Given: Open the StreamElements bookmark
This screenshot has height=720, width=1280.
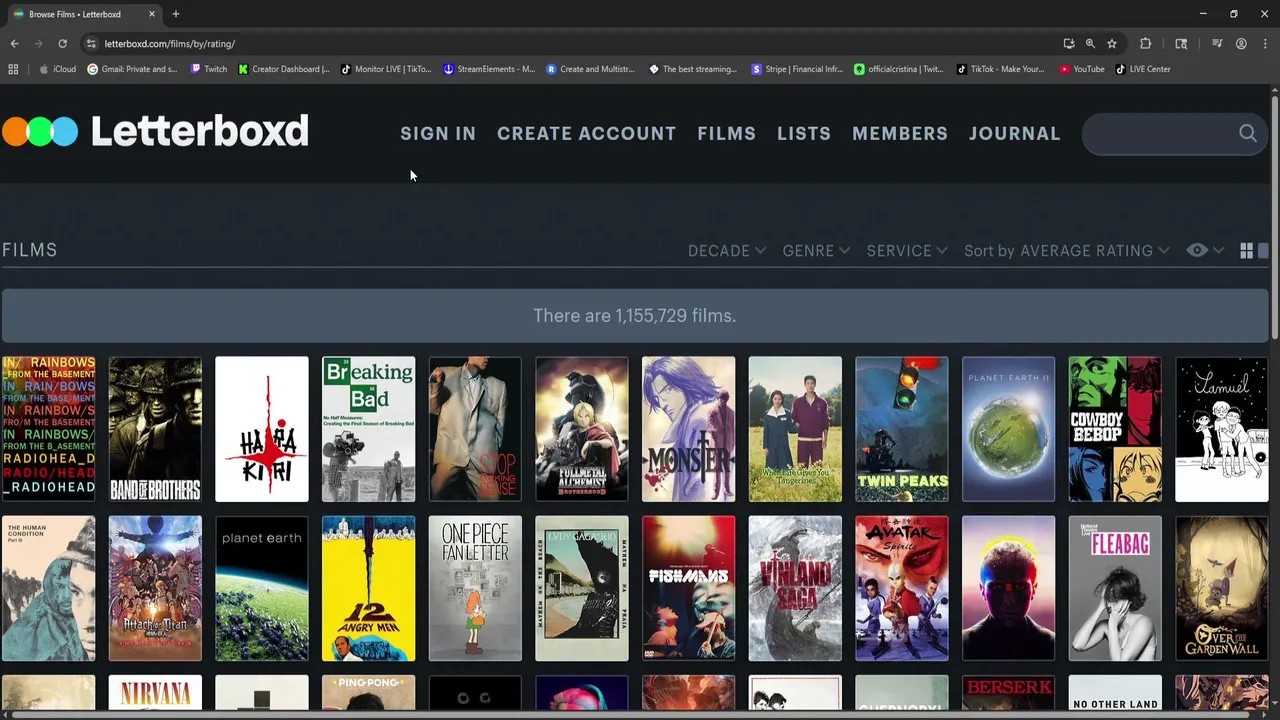Looking at the screenshot, I should point(490,69).
